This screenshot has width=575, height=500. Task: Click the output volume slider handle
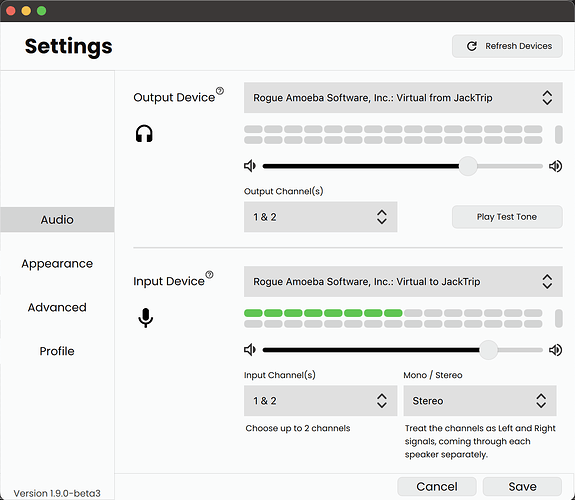pyautogui.click(x=468, y=166)
